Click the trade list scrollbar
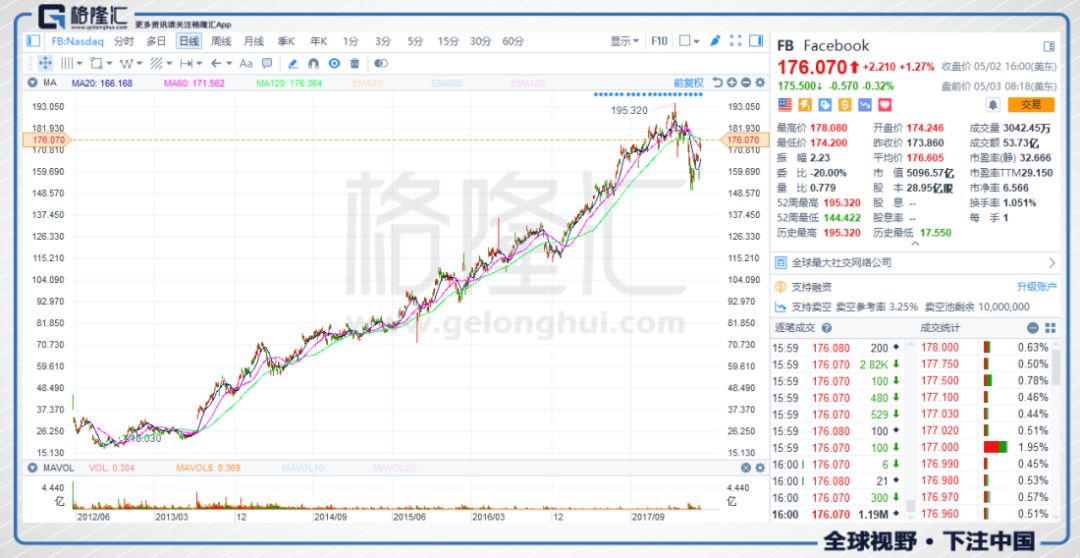The height and width of the screenshot is (558, 1080). (911, 506)
